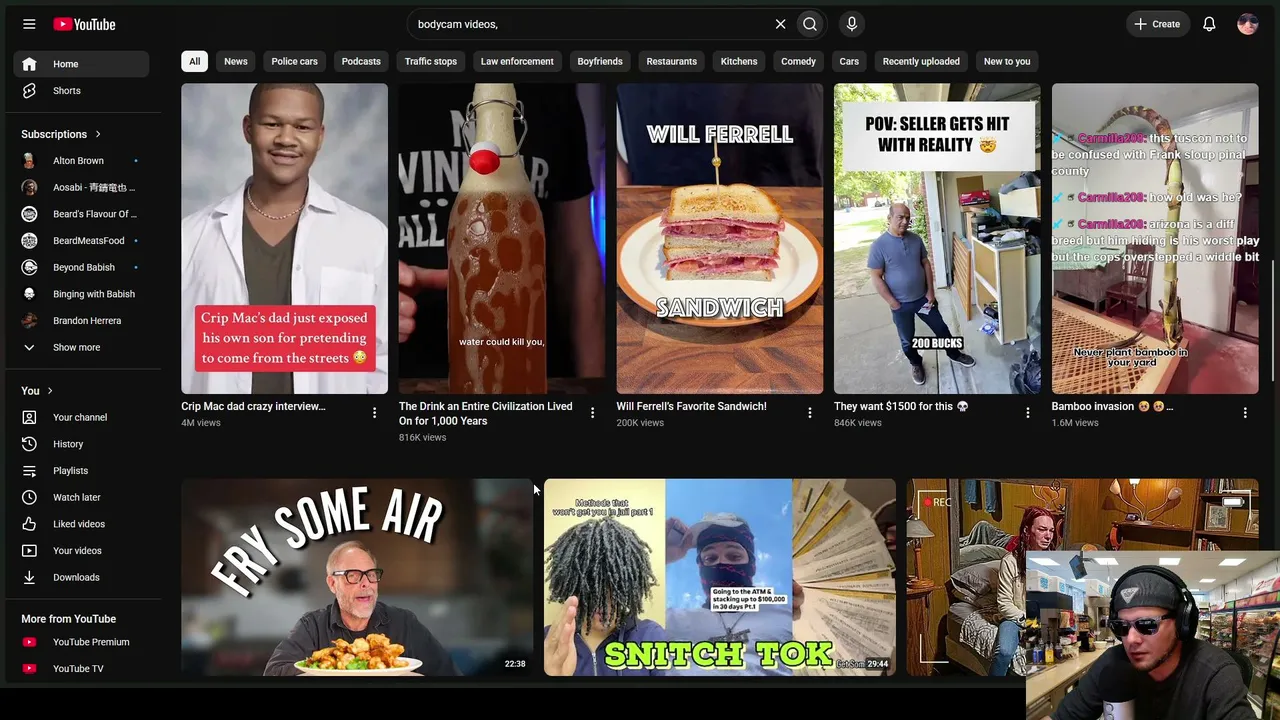Open the Fry Some Air video thumbnail

point(357,577)
